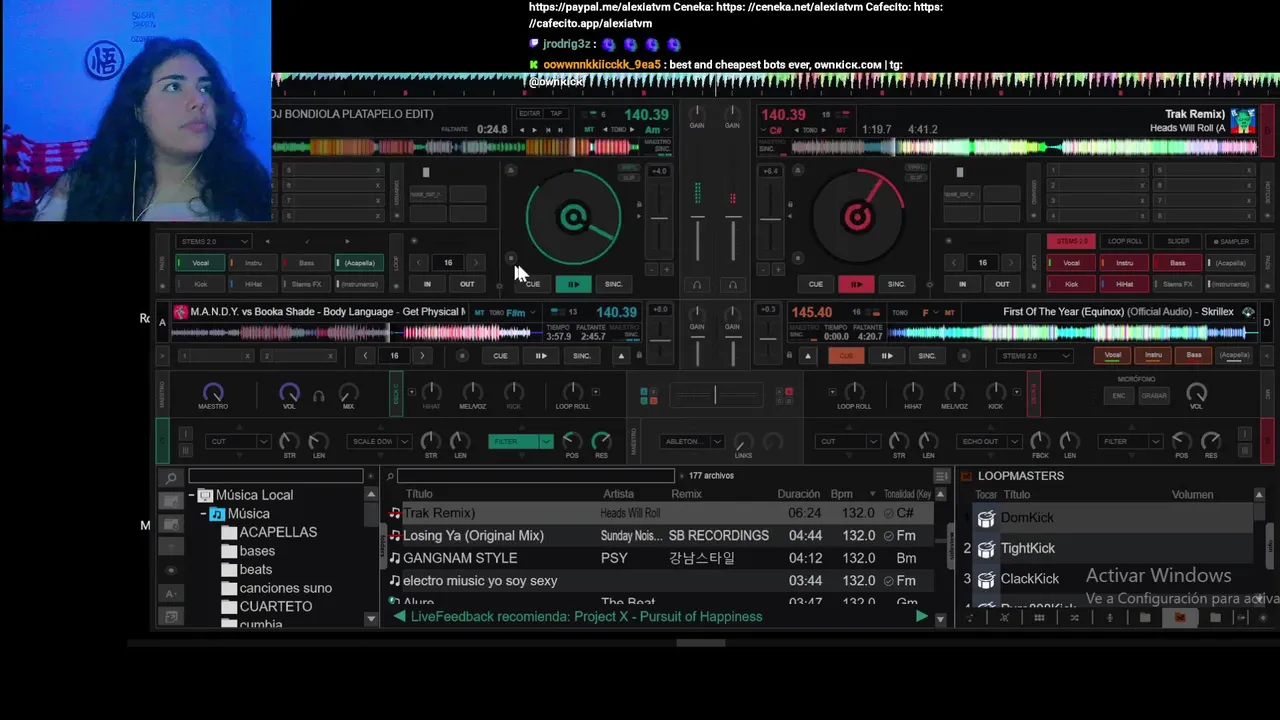Toggle the Kick stem pad on right deck
The image size is (1280, 720).
(x=1071, y=284)
